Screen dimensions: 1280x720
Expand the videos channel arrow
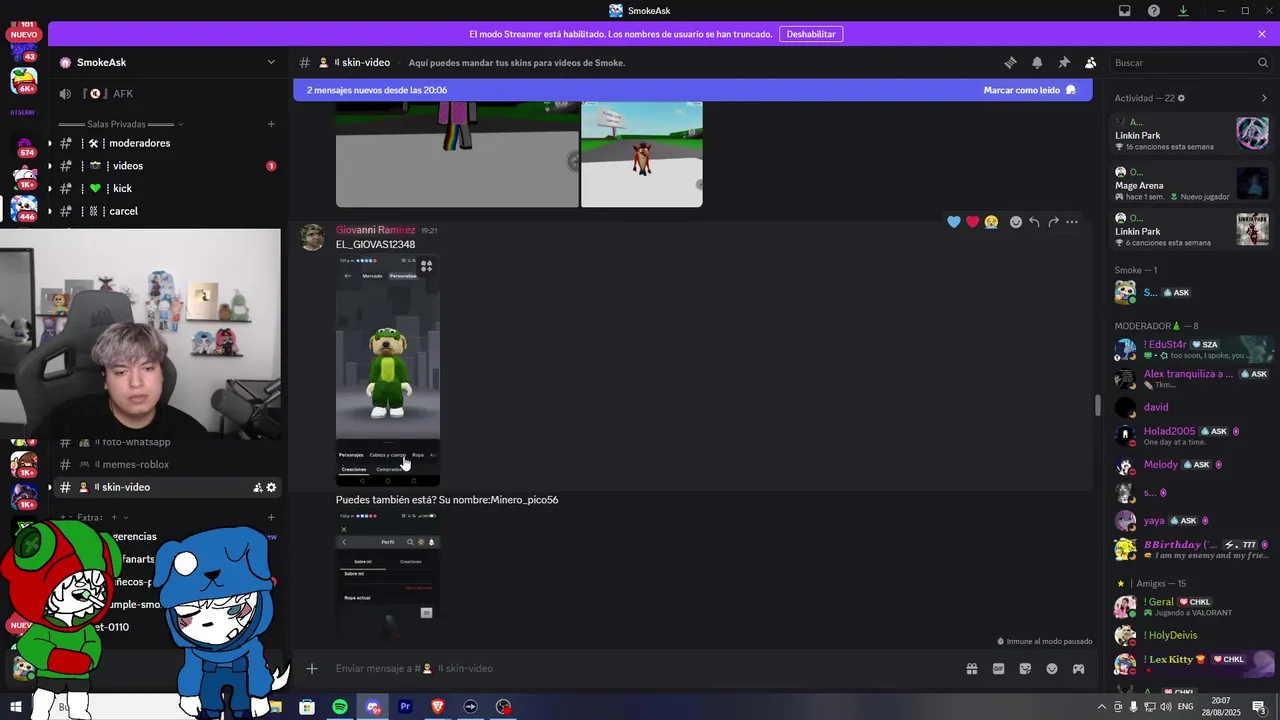[50, 166]
